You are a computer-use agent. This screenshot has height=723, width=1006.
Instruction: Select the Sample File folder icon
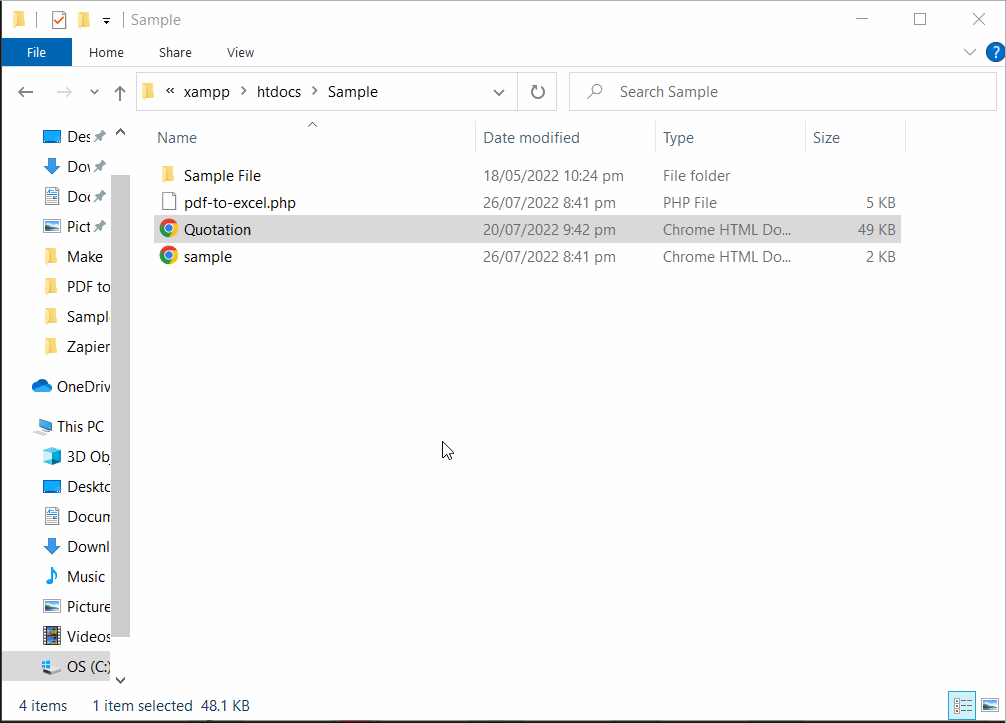click(168, 174)
